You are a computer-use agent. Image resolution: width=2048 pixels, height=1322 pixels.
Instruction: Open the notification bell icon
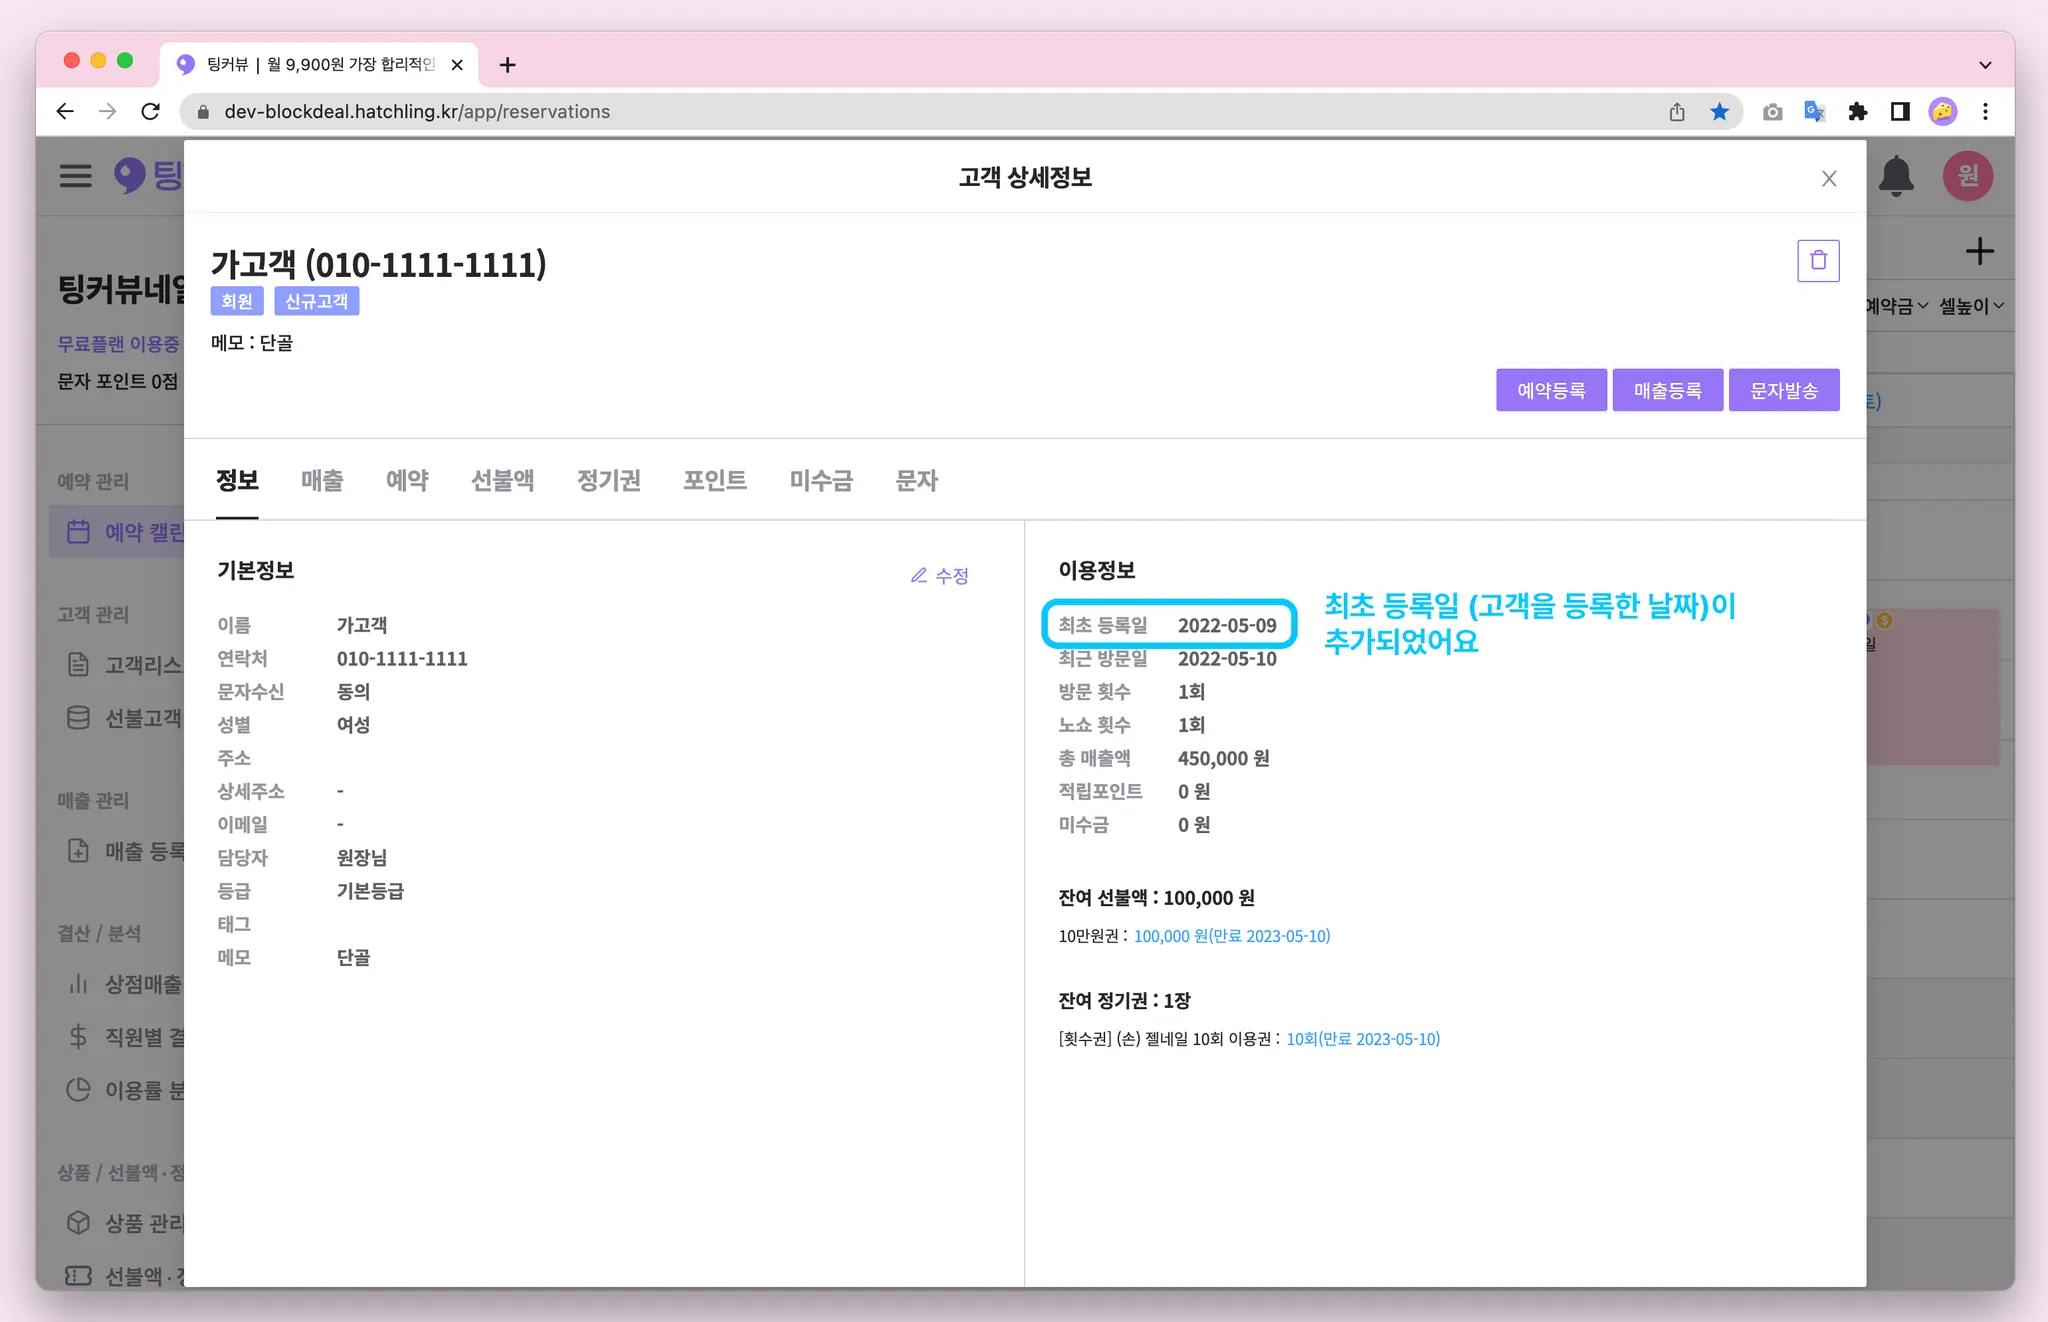pos(1895,177)
